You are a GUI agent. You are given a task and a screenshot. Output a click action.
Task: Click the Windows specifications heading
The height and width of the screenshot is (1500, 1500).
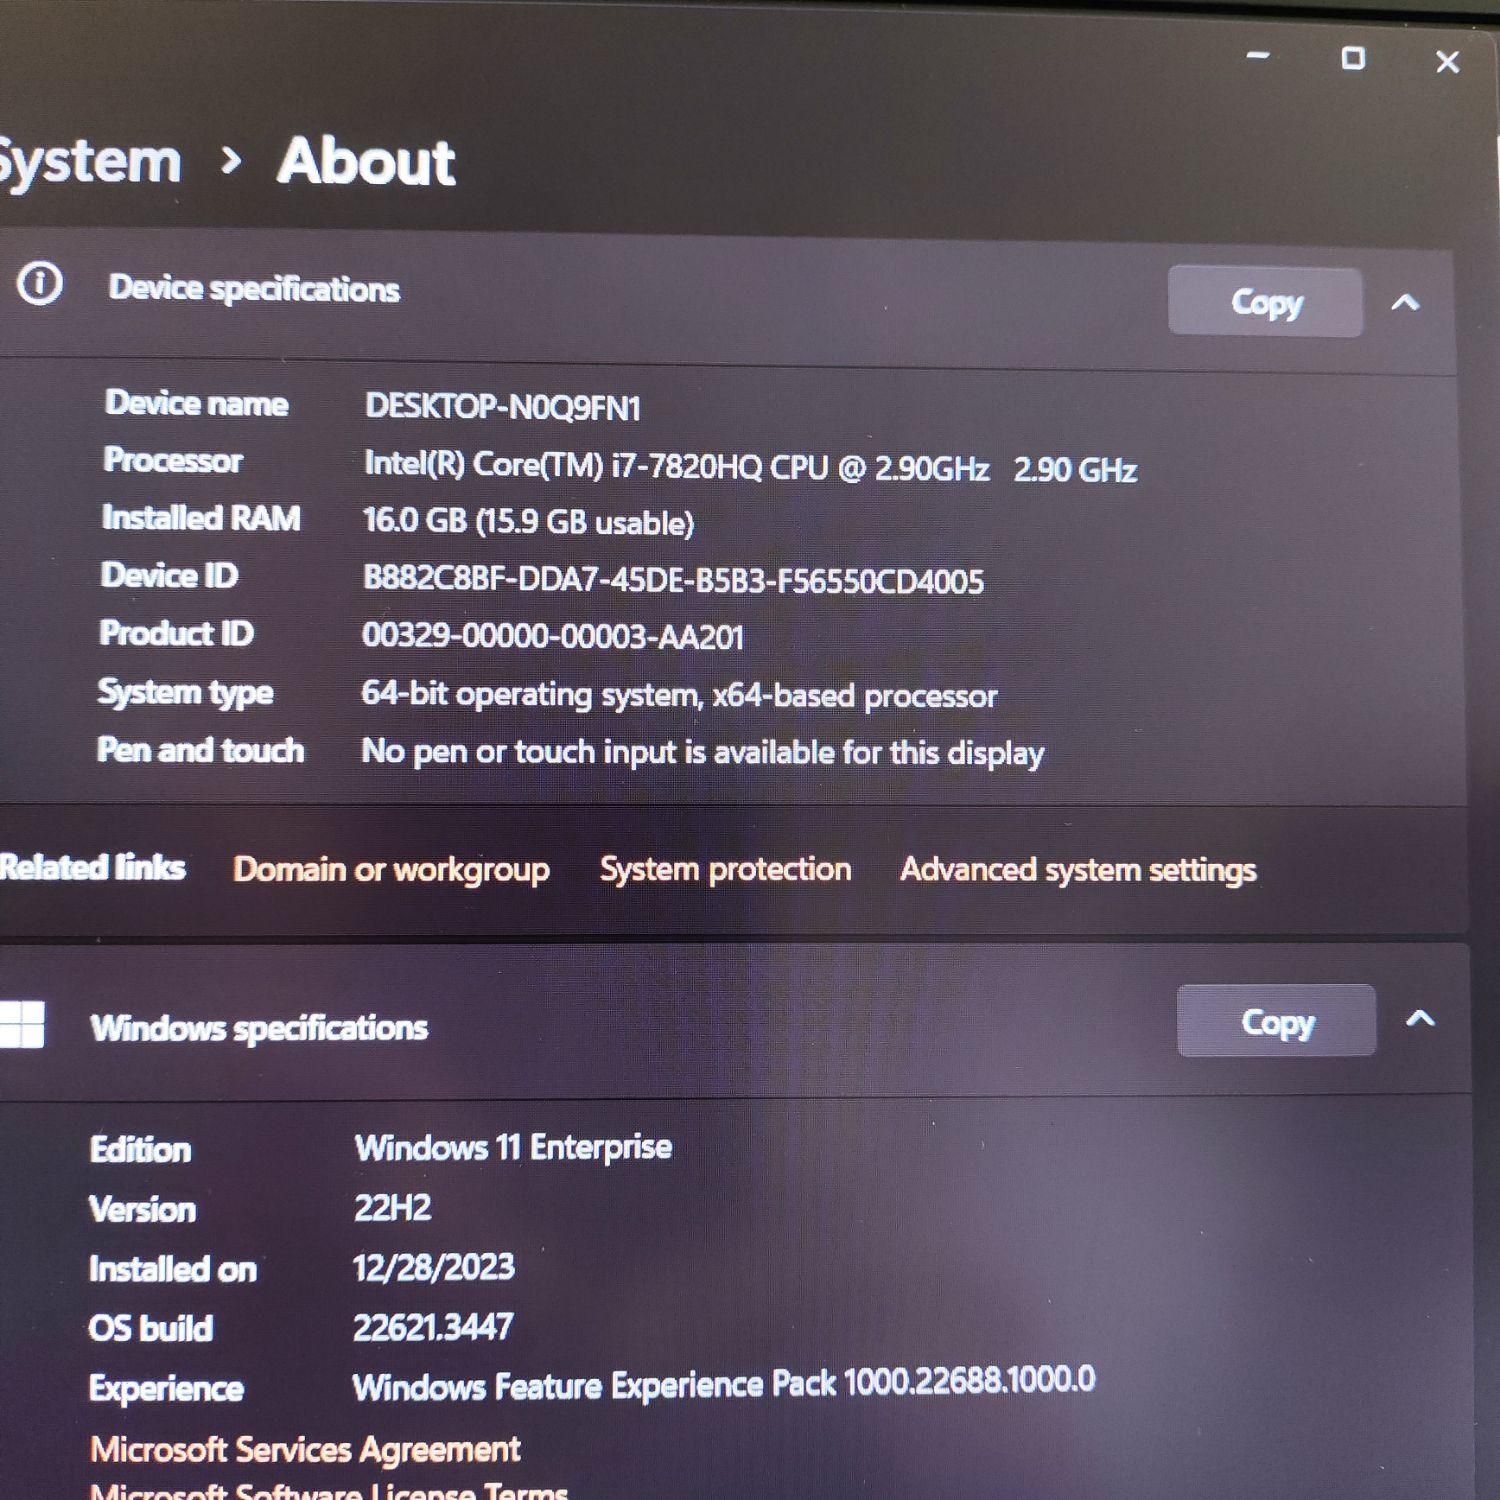[259, 1028]
